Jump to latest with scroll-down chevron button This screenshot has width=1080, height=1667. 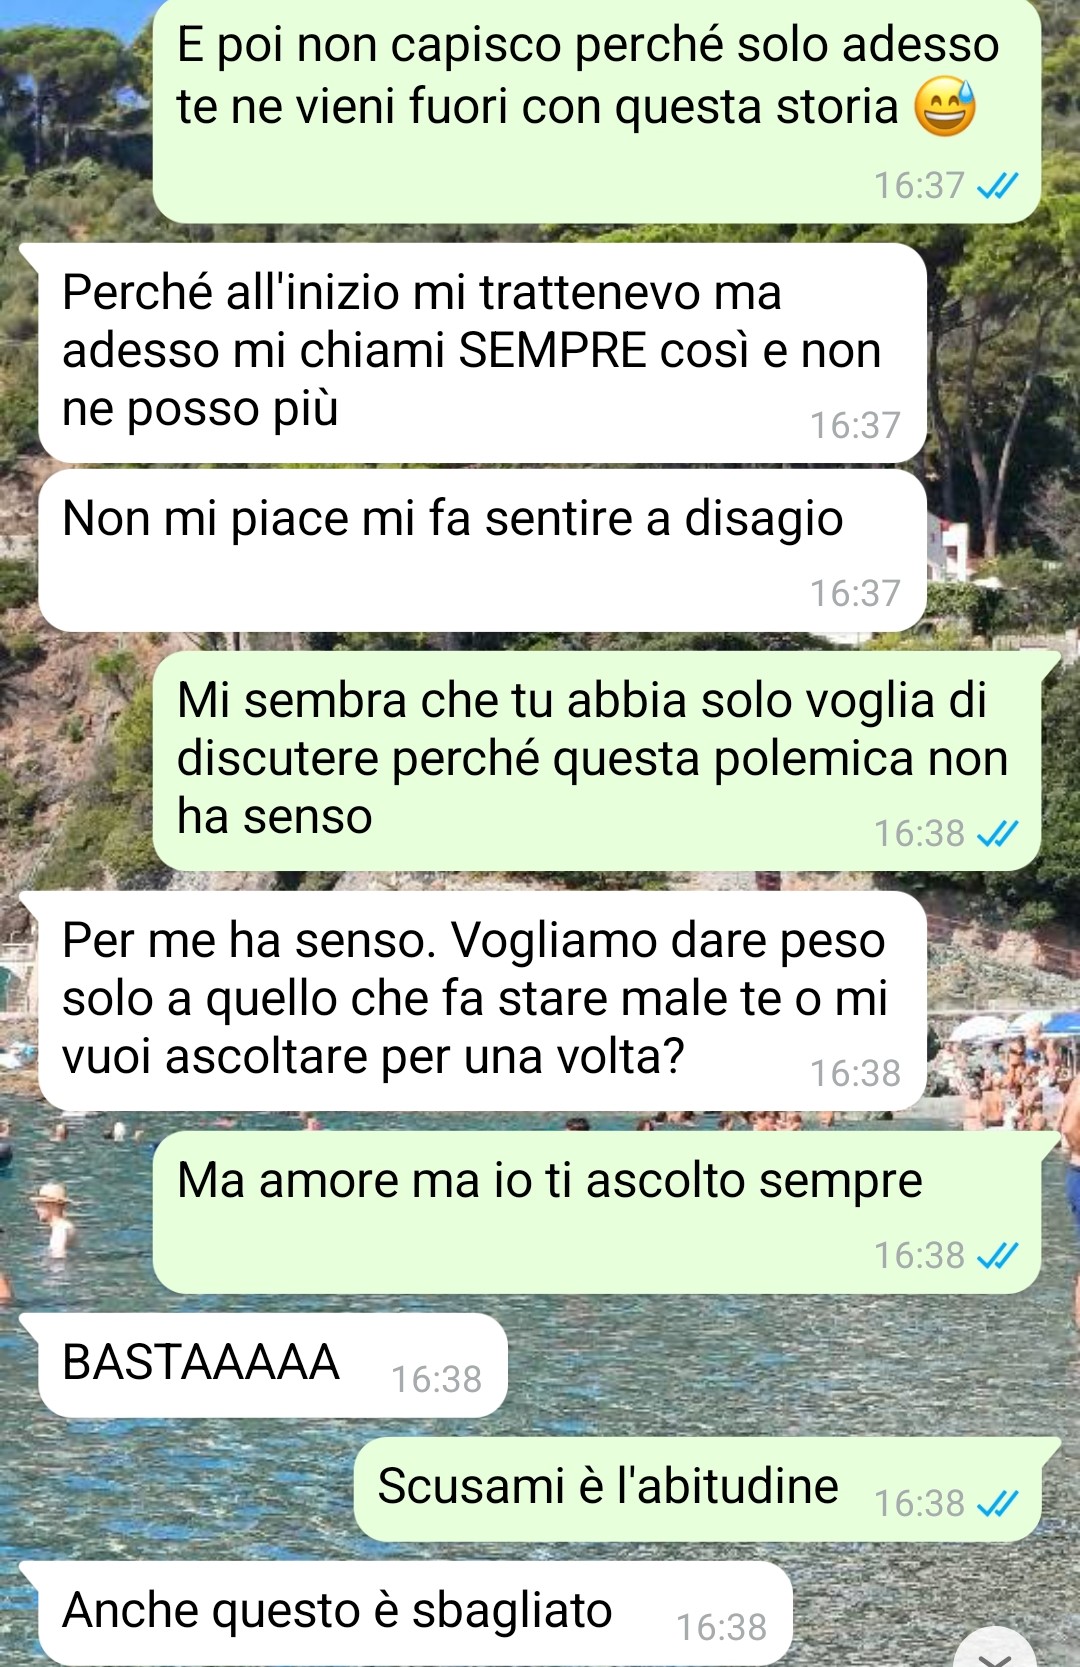[995, 1650]
